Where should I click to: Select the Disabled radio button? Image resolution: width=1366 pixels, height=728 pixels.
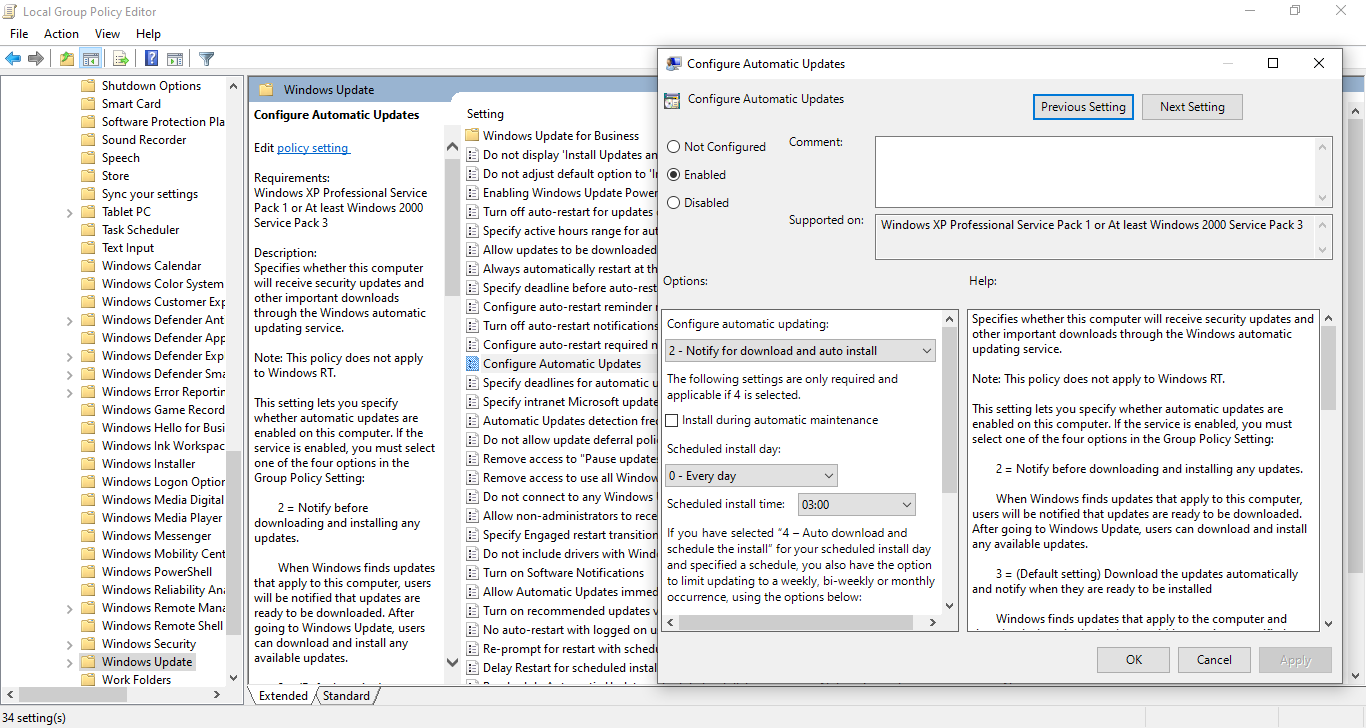click(673, 203)
